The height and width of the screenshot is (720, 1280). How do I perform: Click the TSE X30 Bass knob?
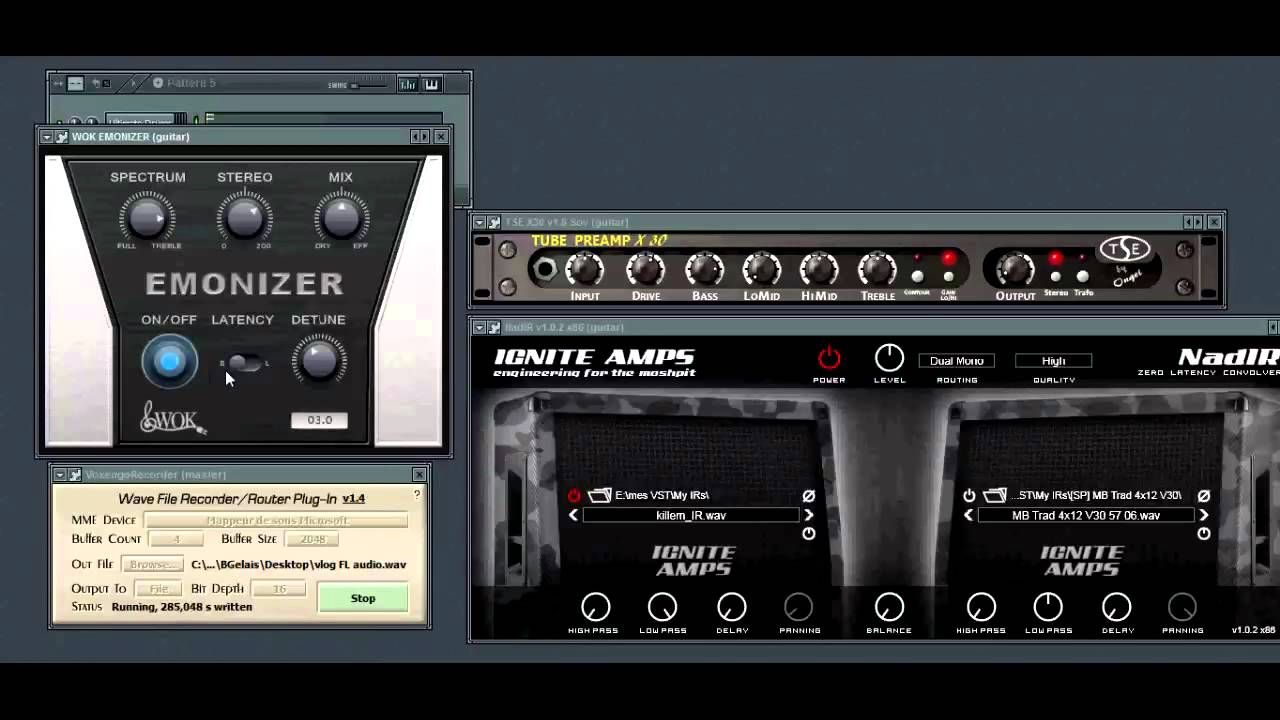coord(704,269)
